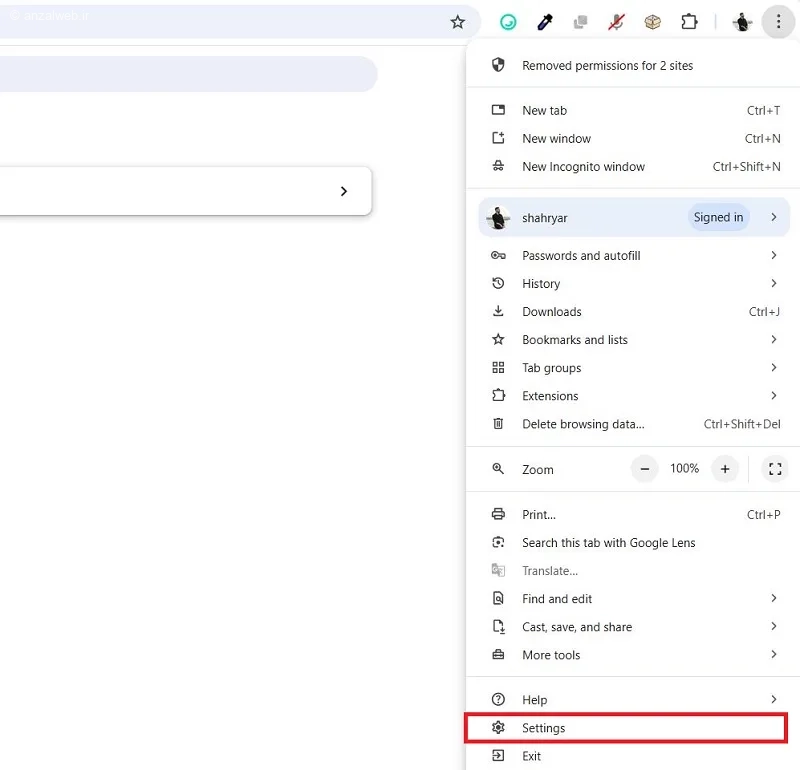
Task: Open Tab groups submenu
Action: pos(633,367)
